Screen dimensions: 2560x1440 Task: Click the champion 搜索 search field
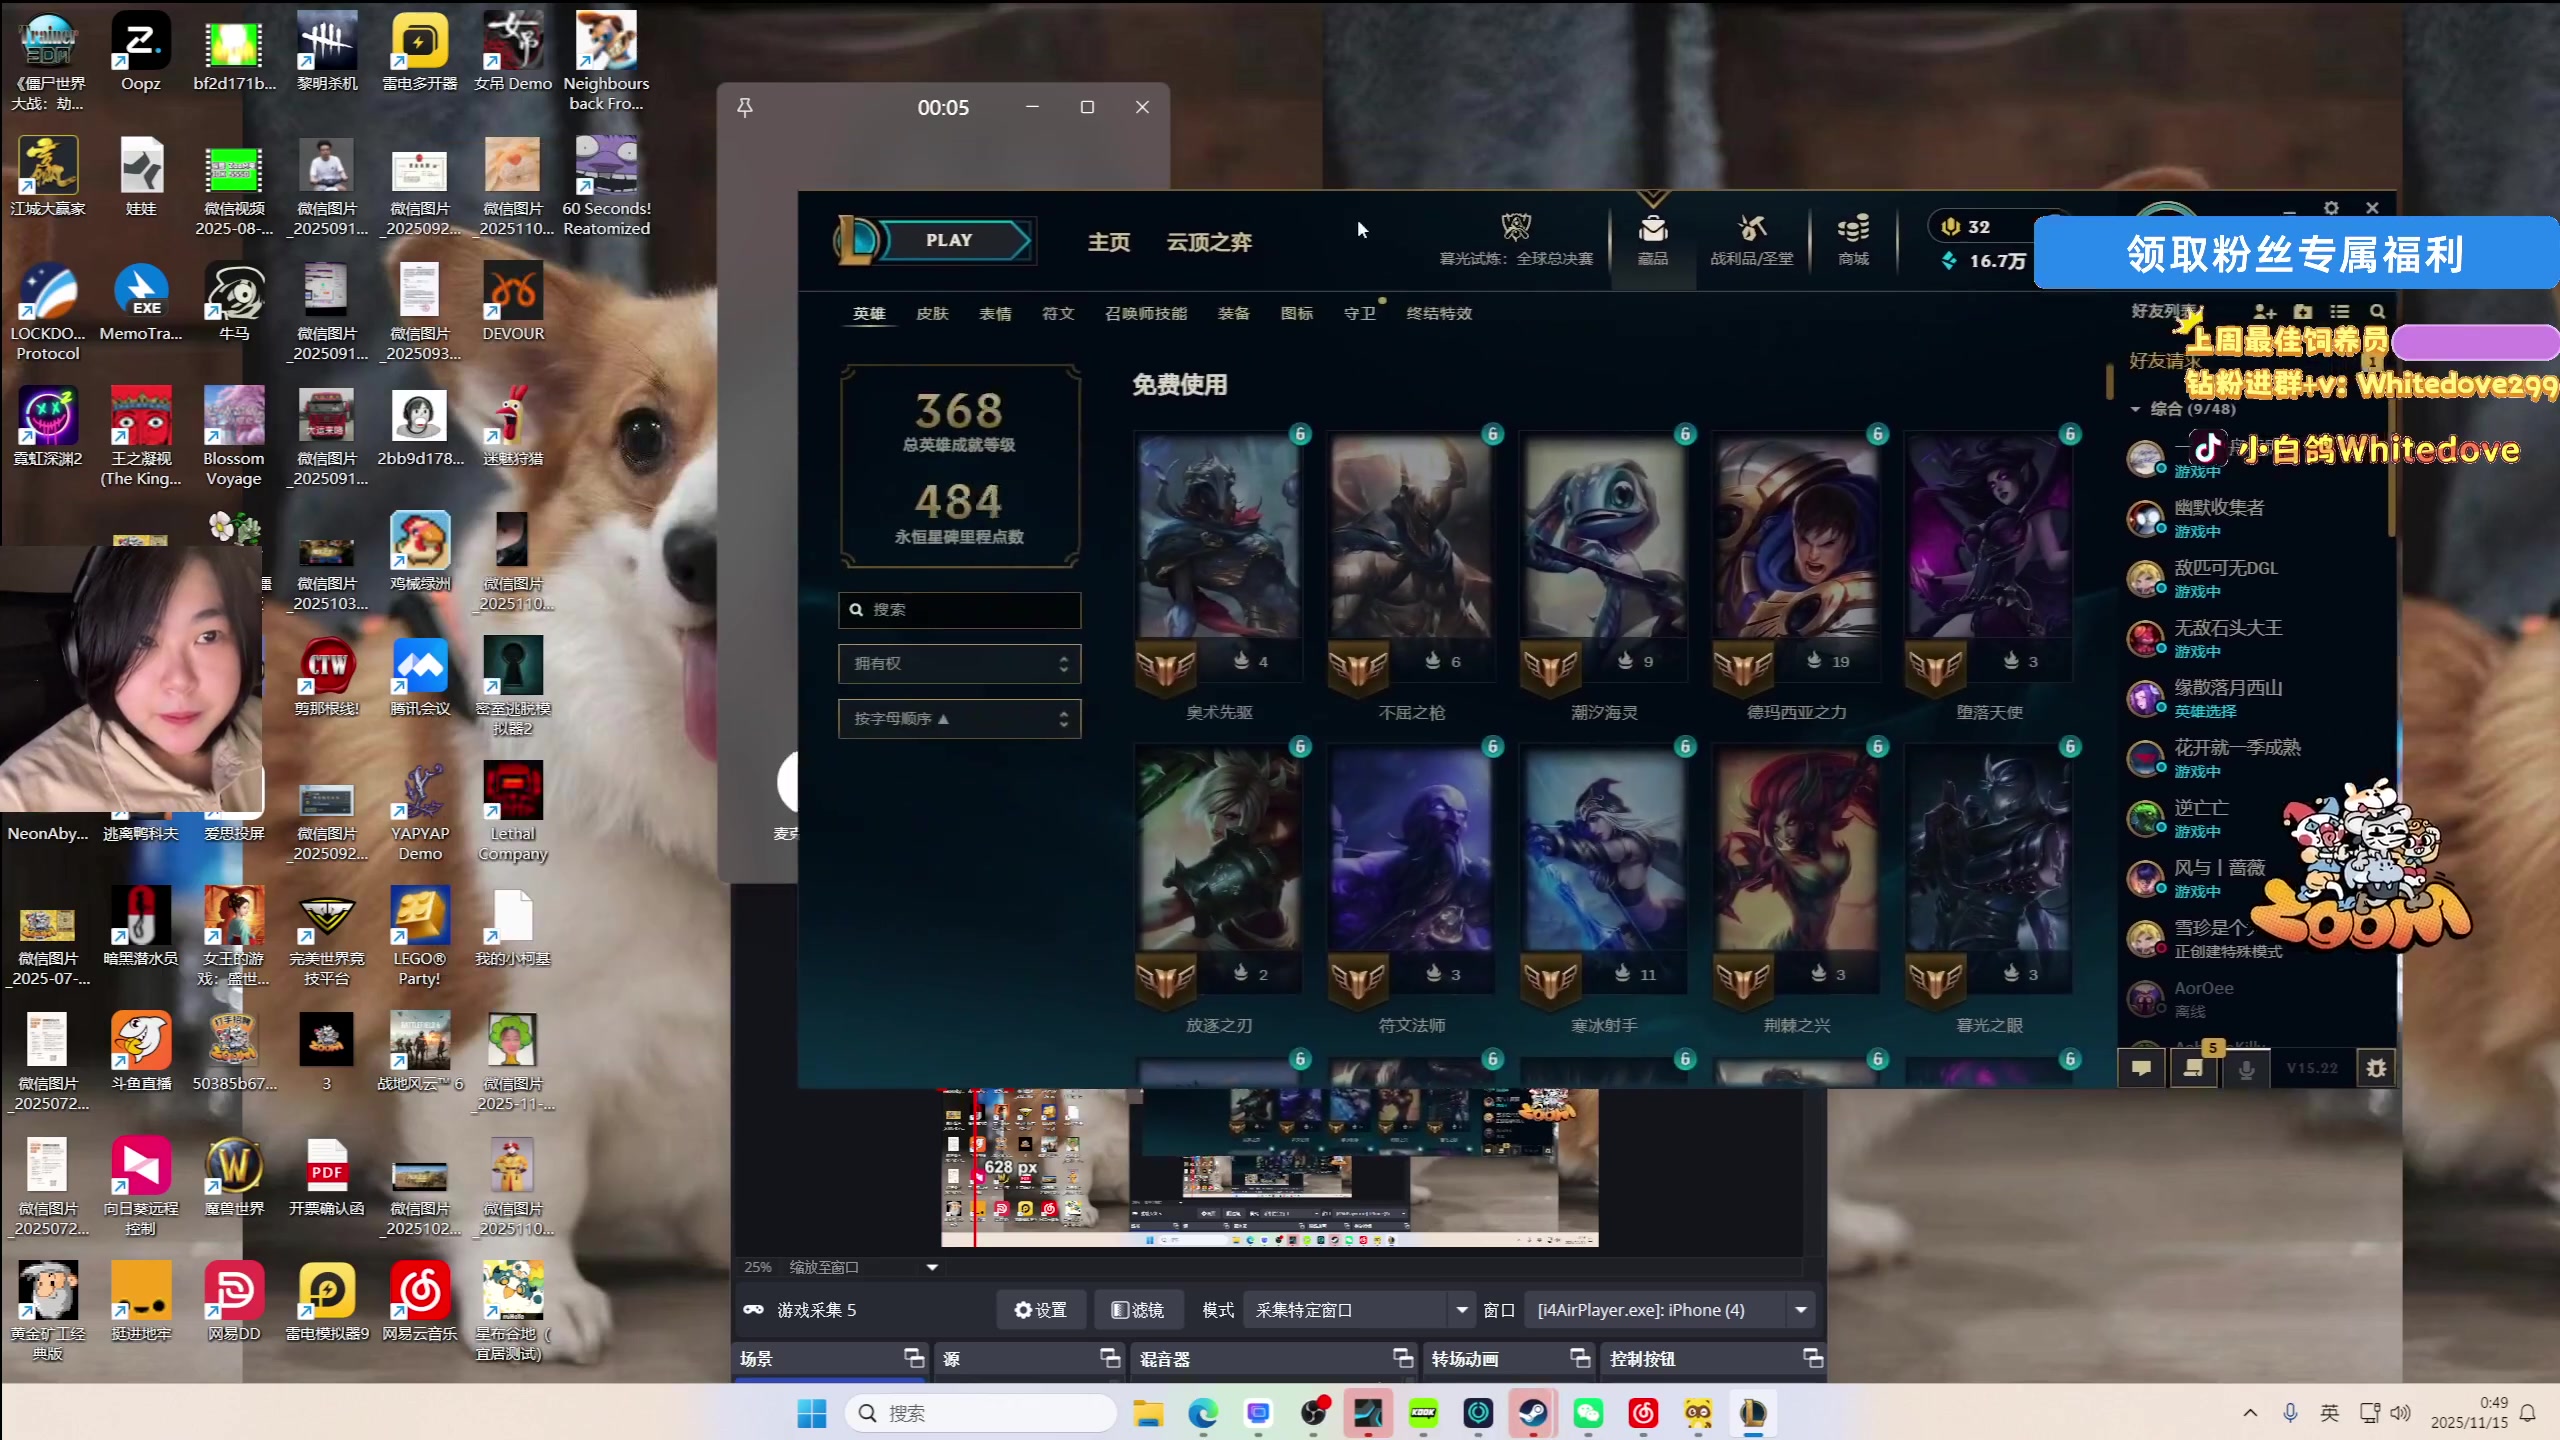pyautogui.click(x=959, y=610)
